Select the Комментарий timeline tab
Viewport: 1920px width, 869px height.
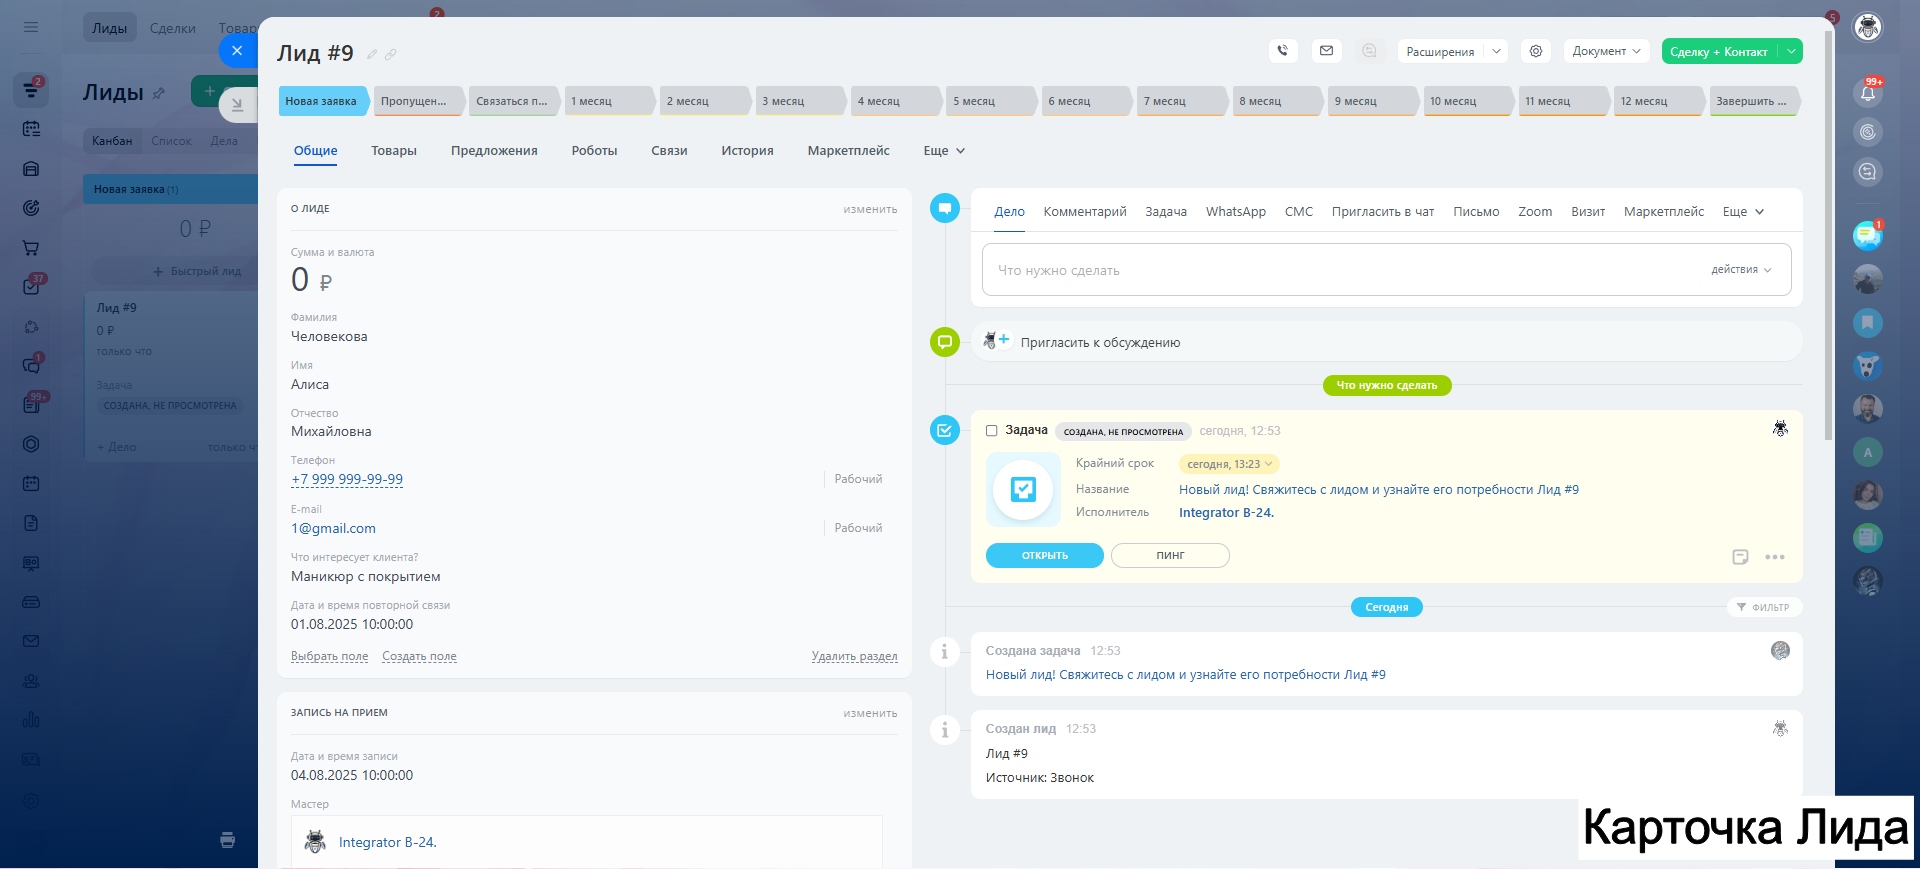coord(1084,212)
